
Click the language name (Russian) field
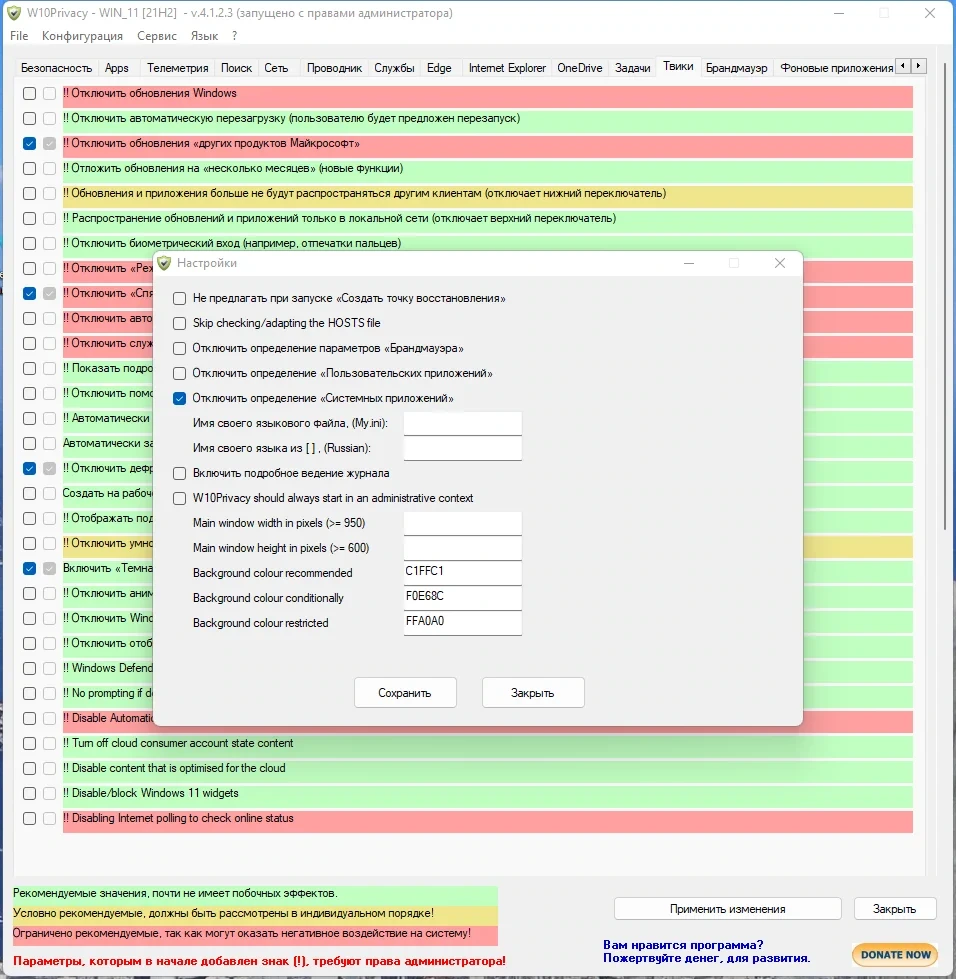(x=463, y=448)
